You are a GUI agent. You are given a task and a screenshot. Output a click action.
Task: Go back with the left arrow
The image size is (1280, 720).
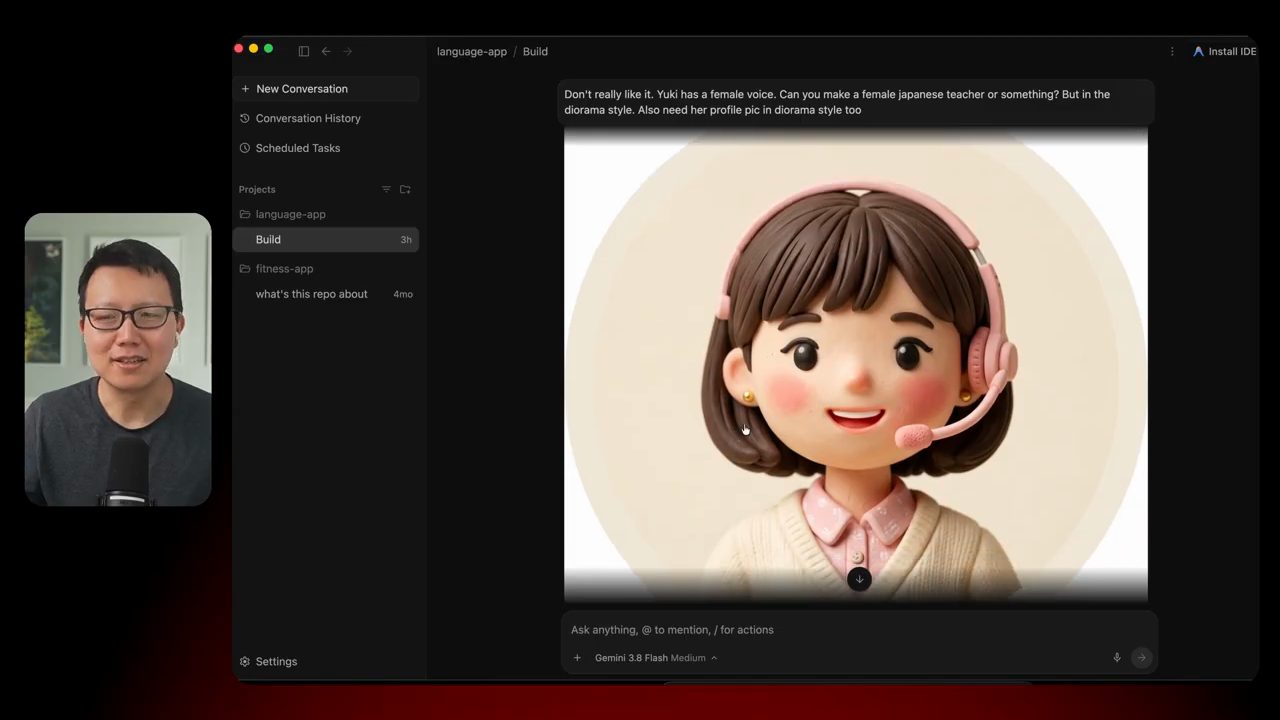(x=326, y=51)
